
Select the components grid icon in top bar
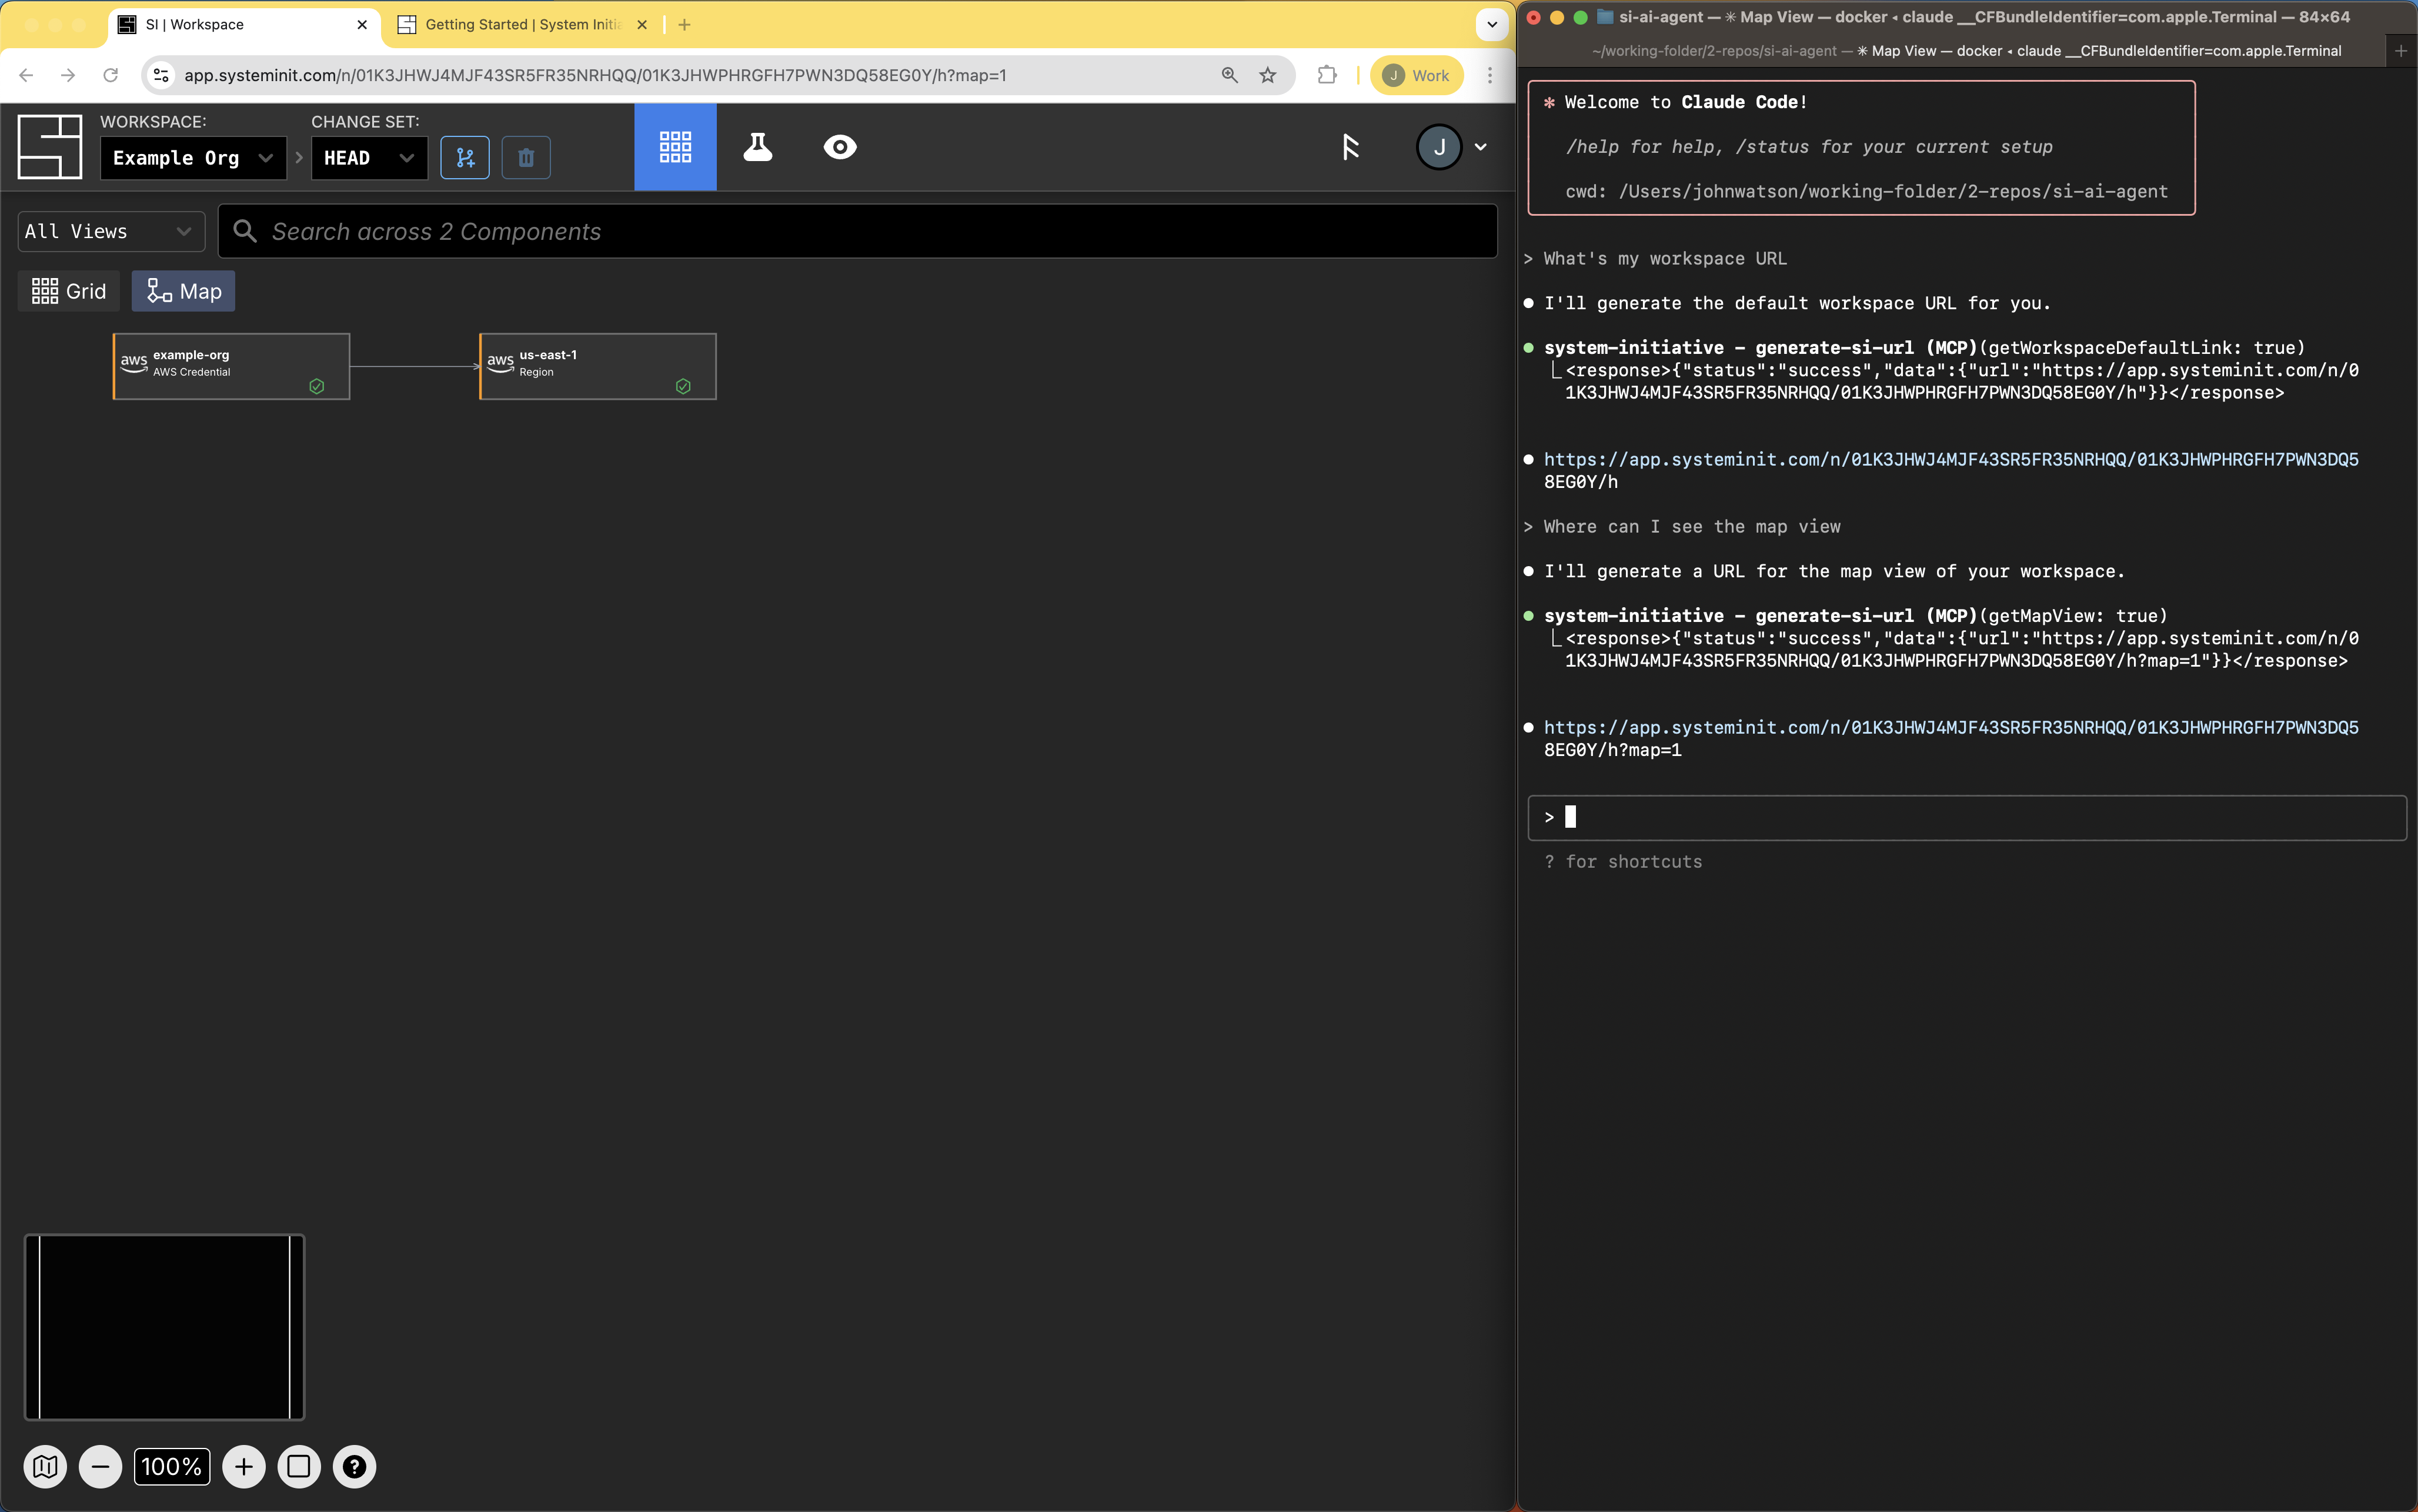(x=675, y=147)
